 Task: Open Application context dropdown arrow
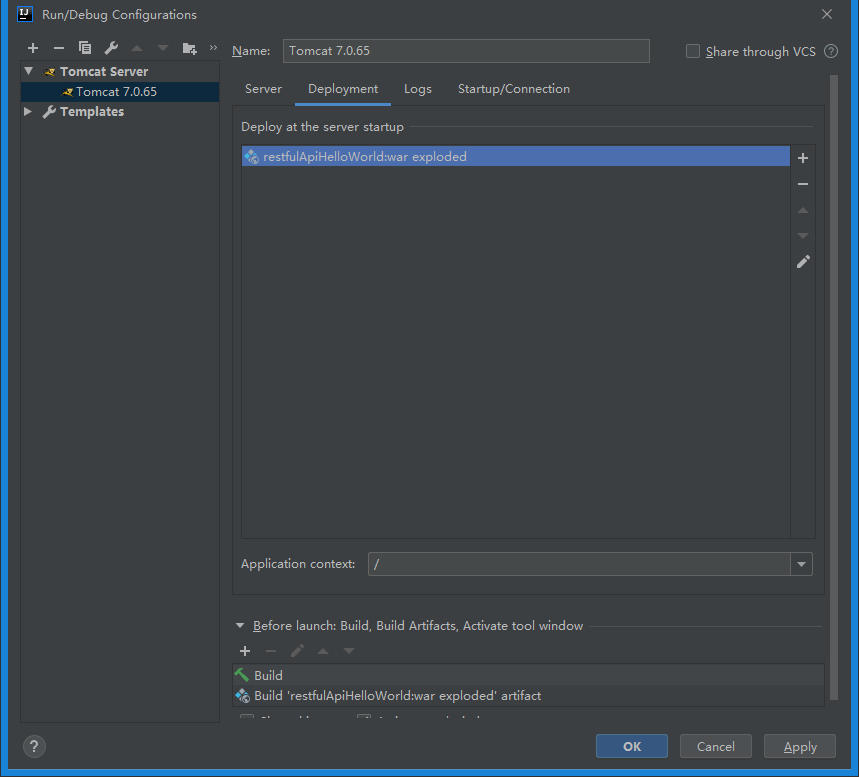tap(801, 564)
